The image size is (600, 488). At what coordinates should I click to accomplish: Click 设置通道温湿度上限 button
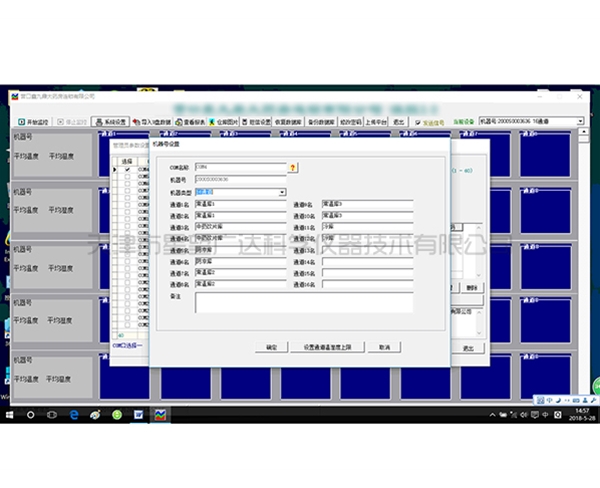point(325,347)
